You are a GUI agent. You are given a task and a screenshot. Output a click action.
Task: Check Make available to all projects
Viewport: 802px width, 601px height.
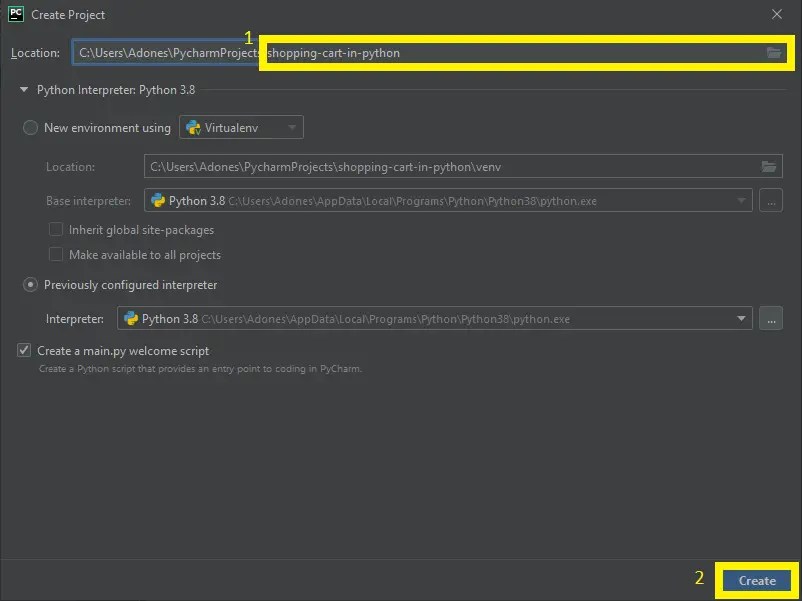[x=56, y=254]
